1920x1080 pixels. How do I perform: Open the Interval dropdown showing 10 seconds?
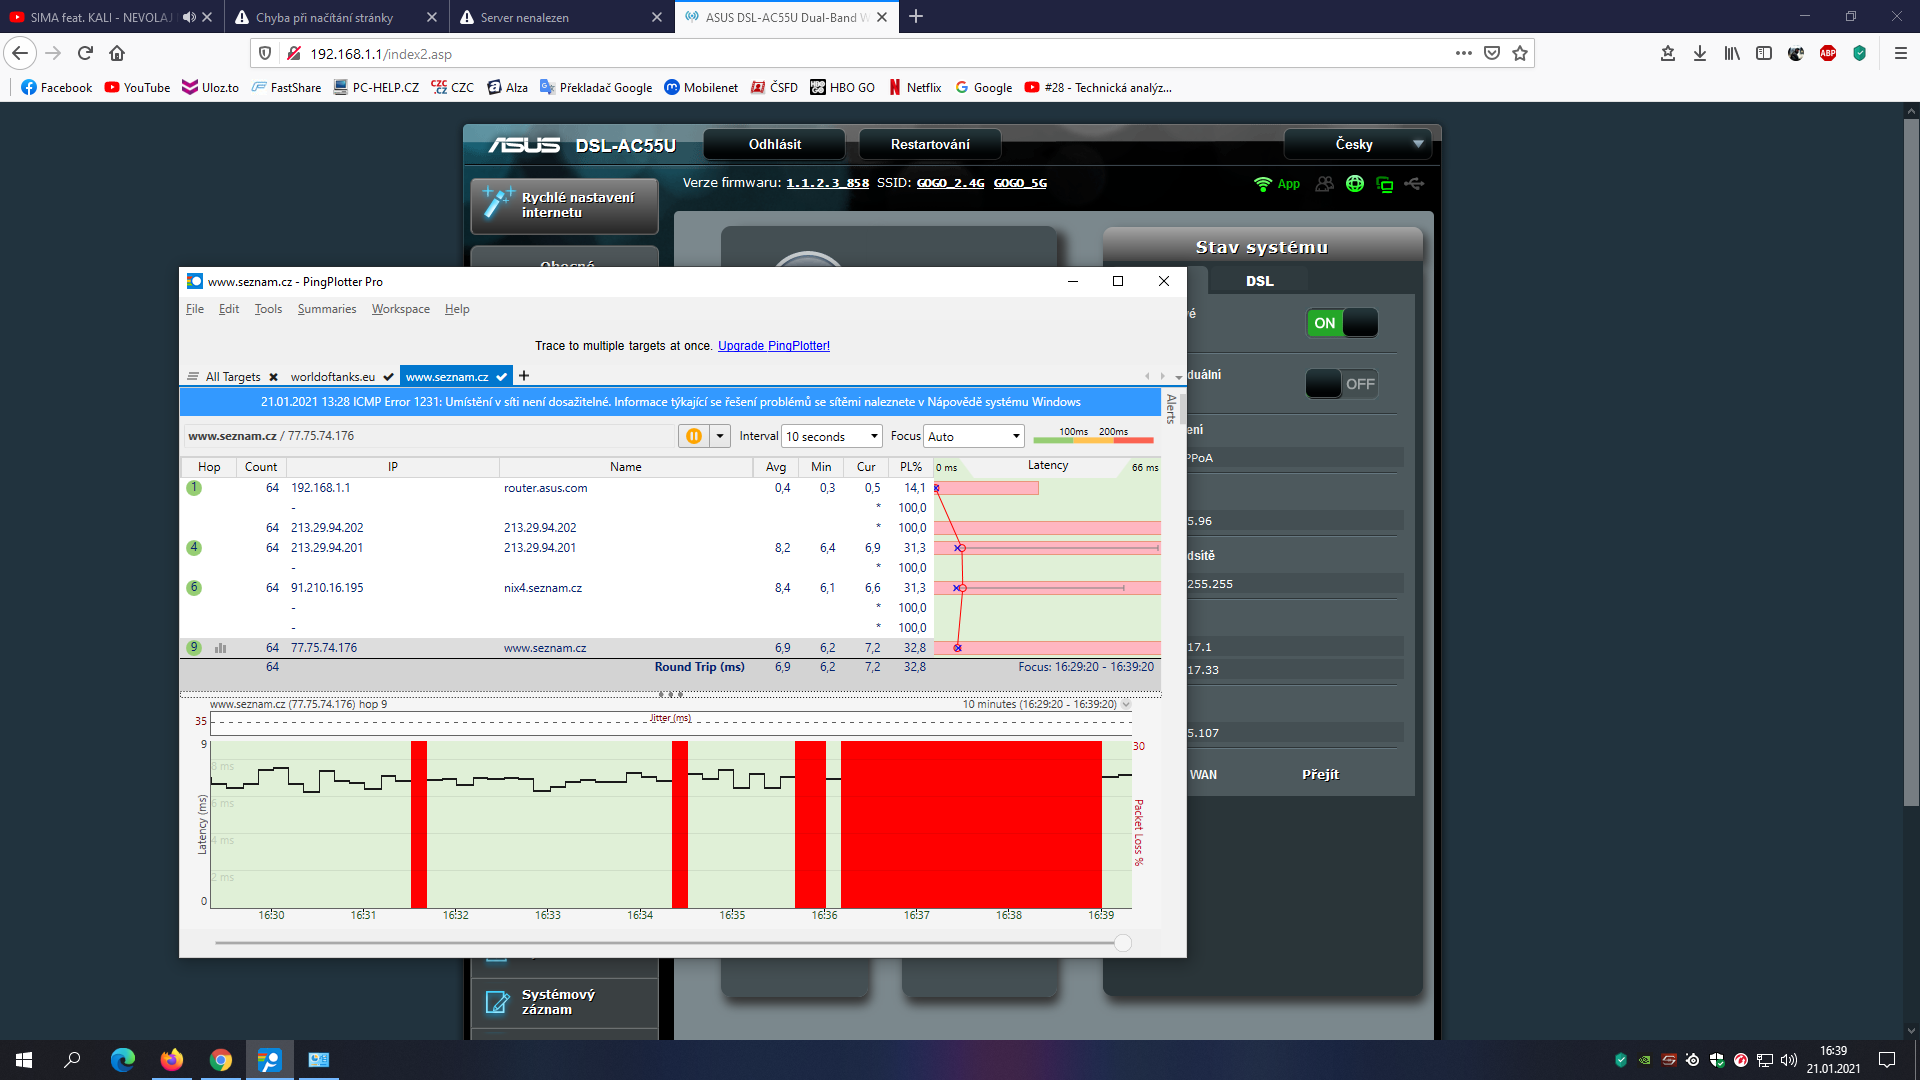coord(832,436)
